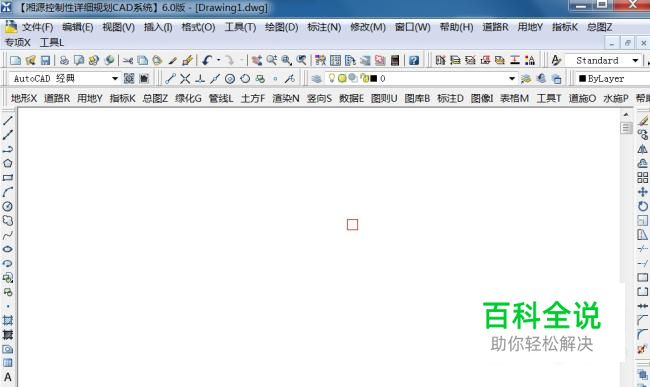The image size is (650, 387).
Task: Expand the undo history dropdown arrow
Action: pyautogui.click(x=218, y=60)
